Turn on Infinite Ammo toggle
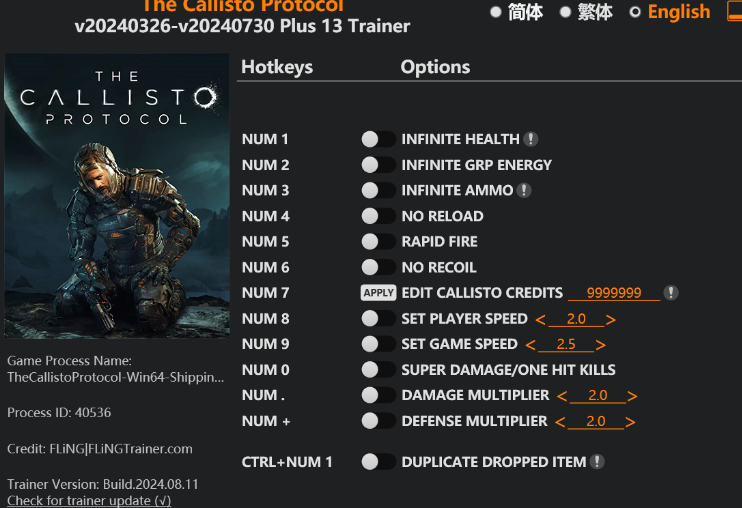The image size is (742, 508). (x=378, y=190)
